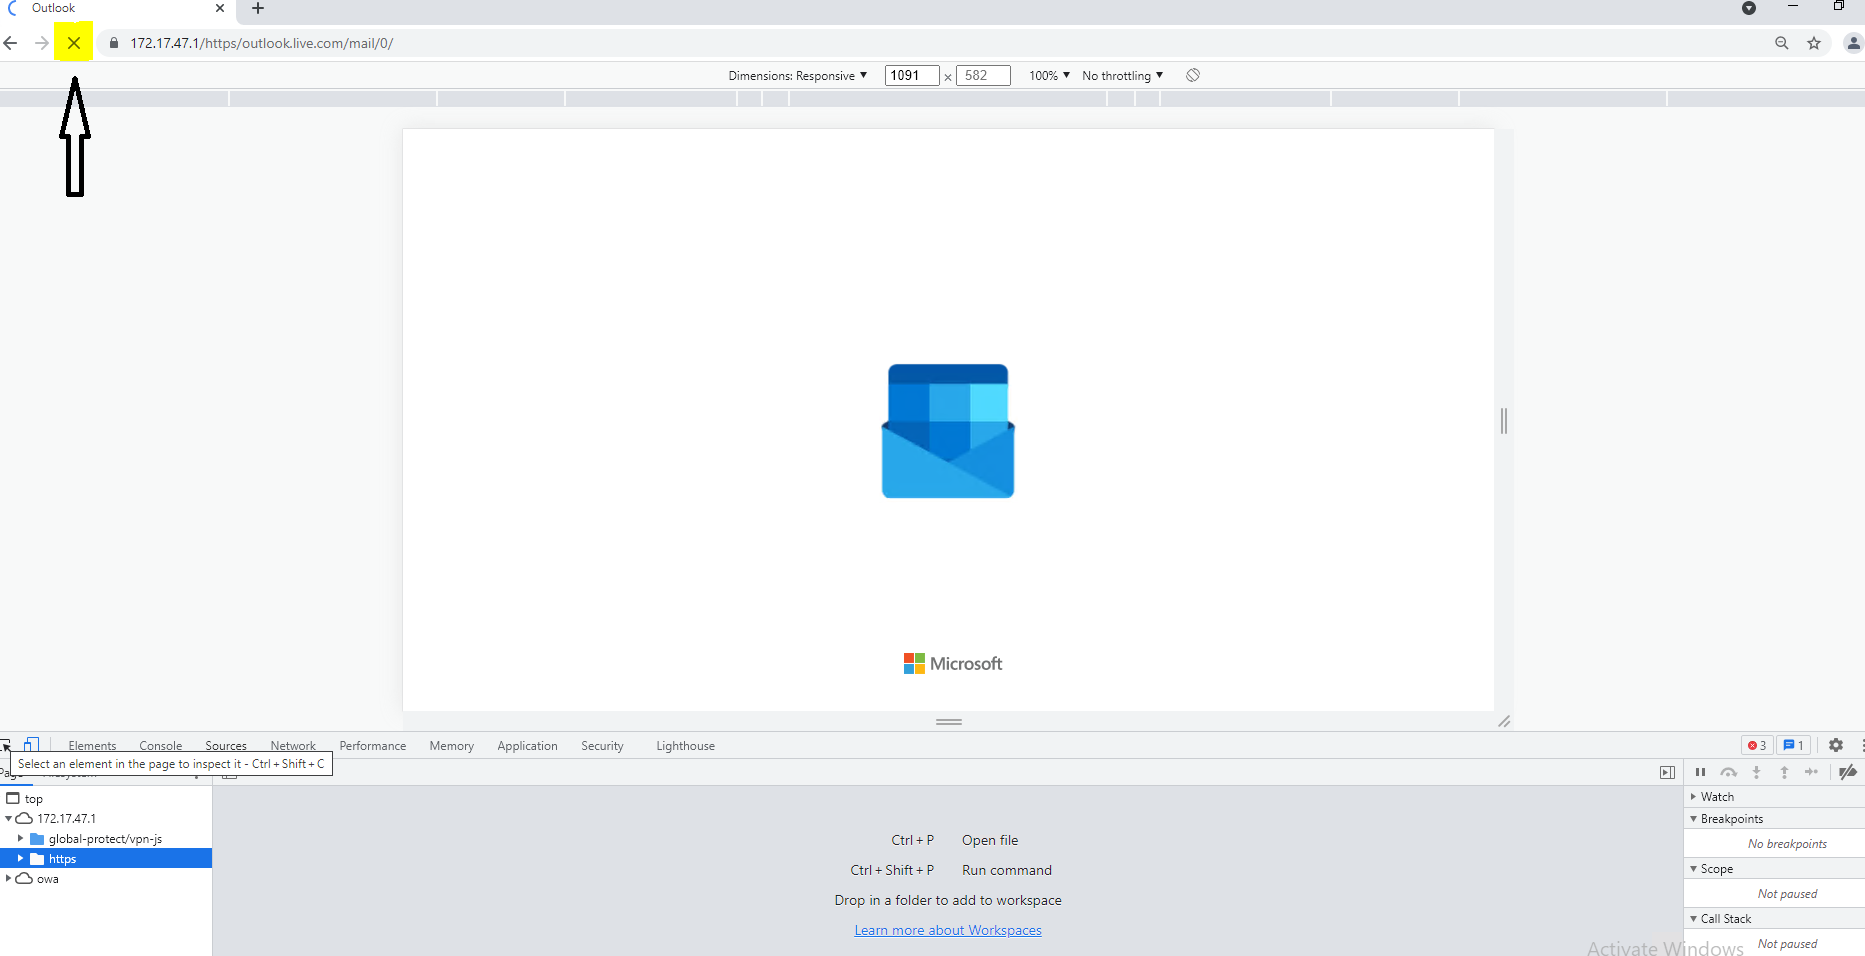1865x956 pixels.
Task: Select the owa tree item
Action: click(x=46, y=879)
